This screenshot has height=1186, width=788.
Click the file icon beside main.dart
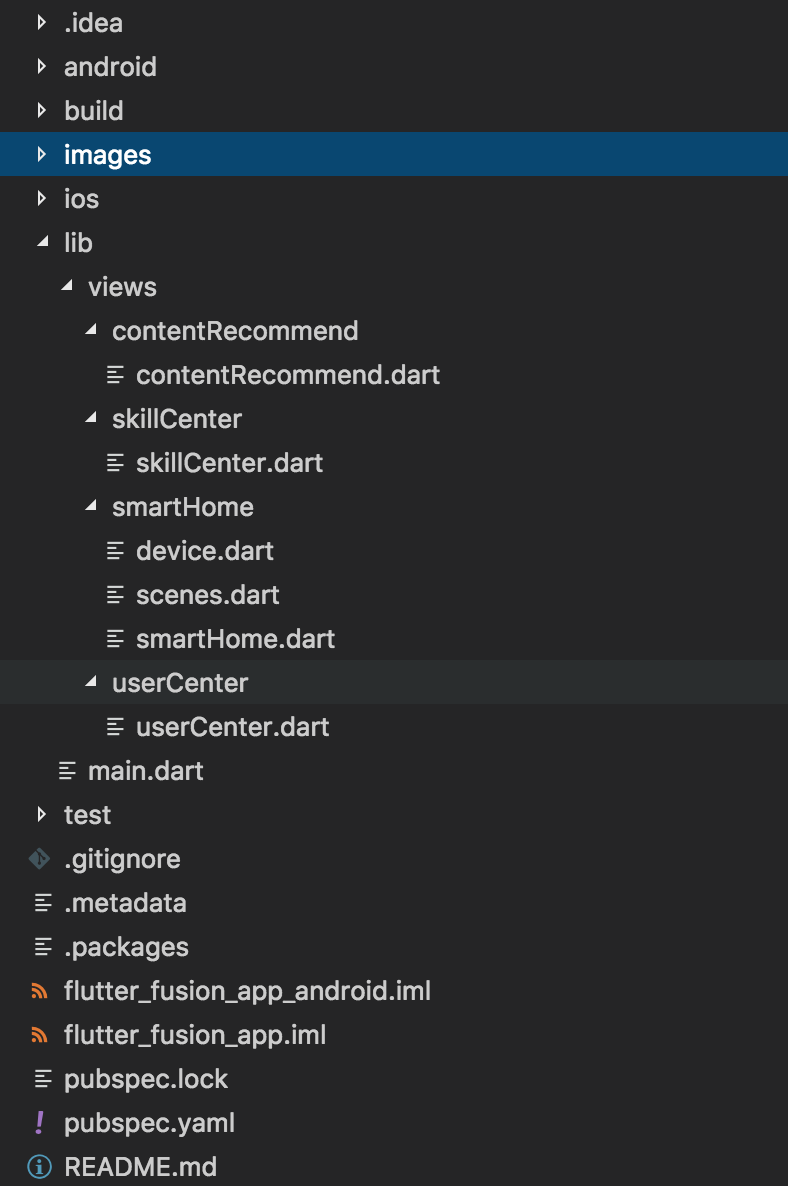(67, 771)
